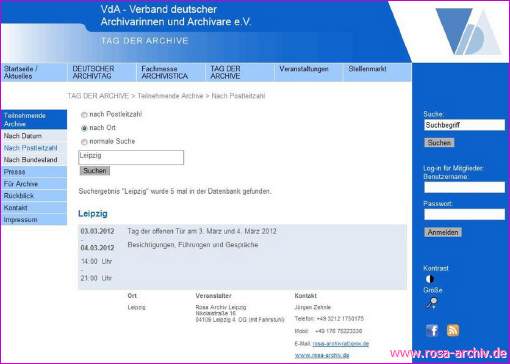Screen dimensions: 510x364
Task: Open the www.rosa-archiv.de contact link
Action: [322, 355]
